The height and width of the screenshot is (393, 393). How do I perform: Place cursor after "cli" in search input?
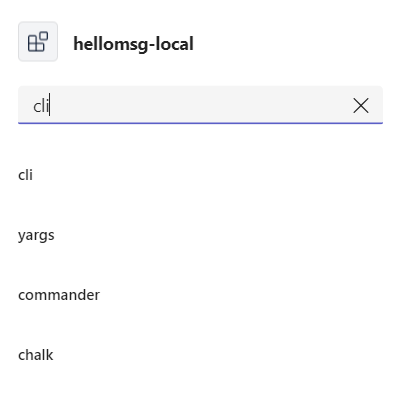(x=50, y=106)
